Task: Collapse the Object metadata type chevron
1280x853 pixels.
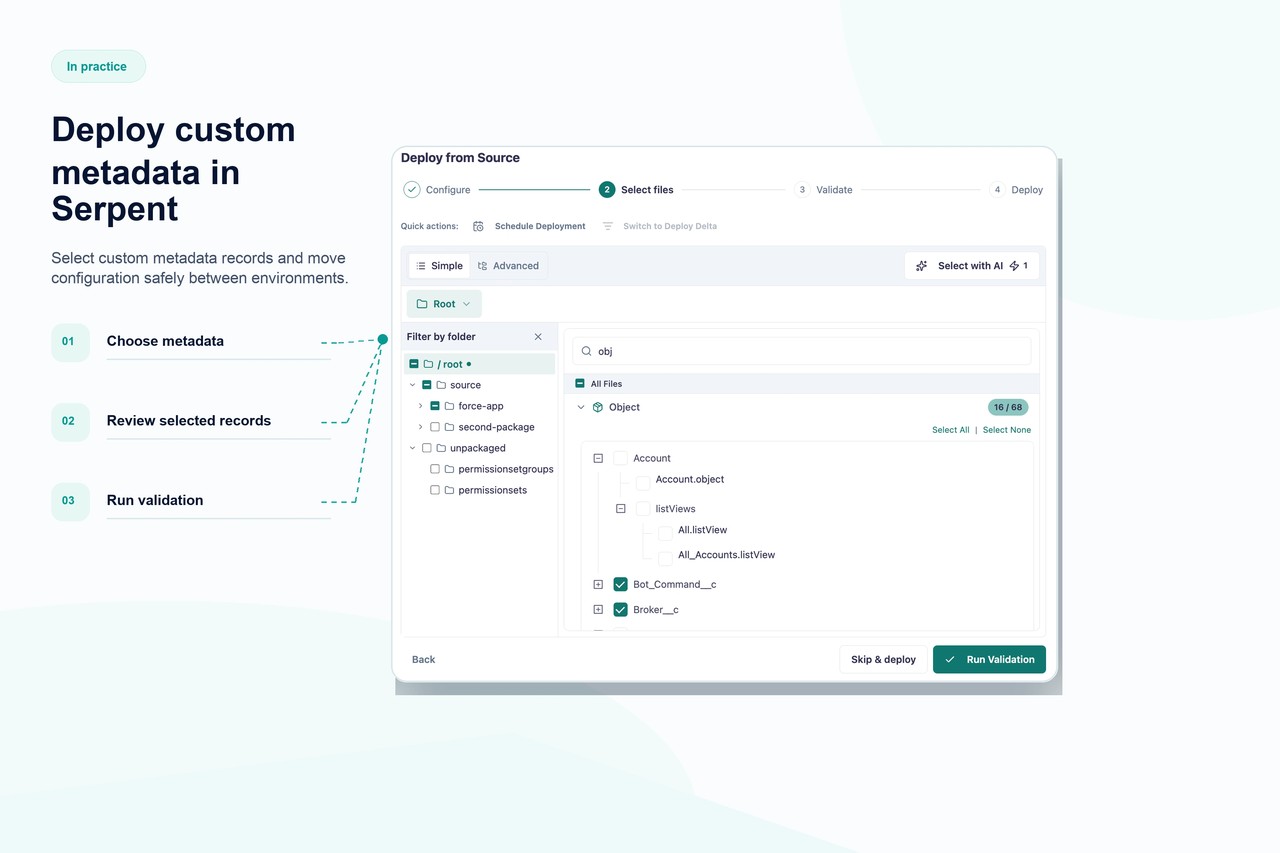Action: [x=581, y=407]
